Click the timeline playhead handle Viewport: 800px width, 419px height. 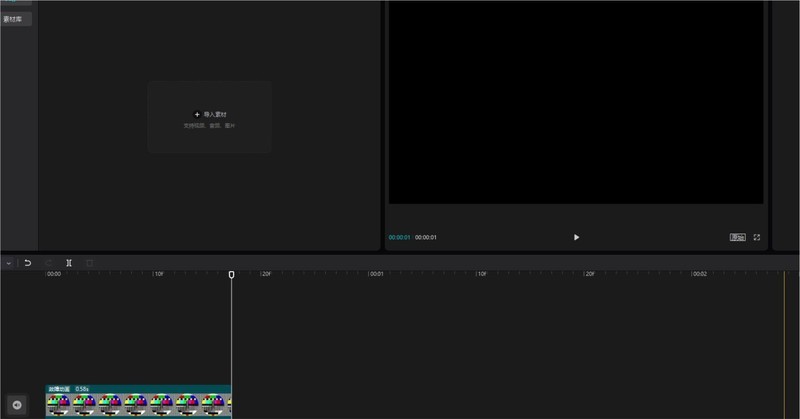coord(231,274)
